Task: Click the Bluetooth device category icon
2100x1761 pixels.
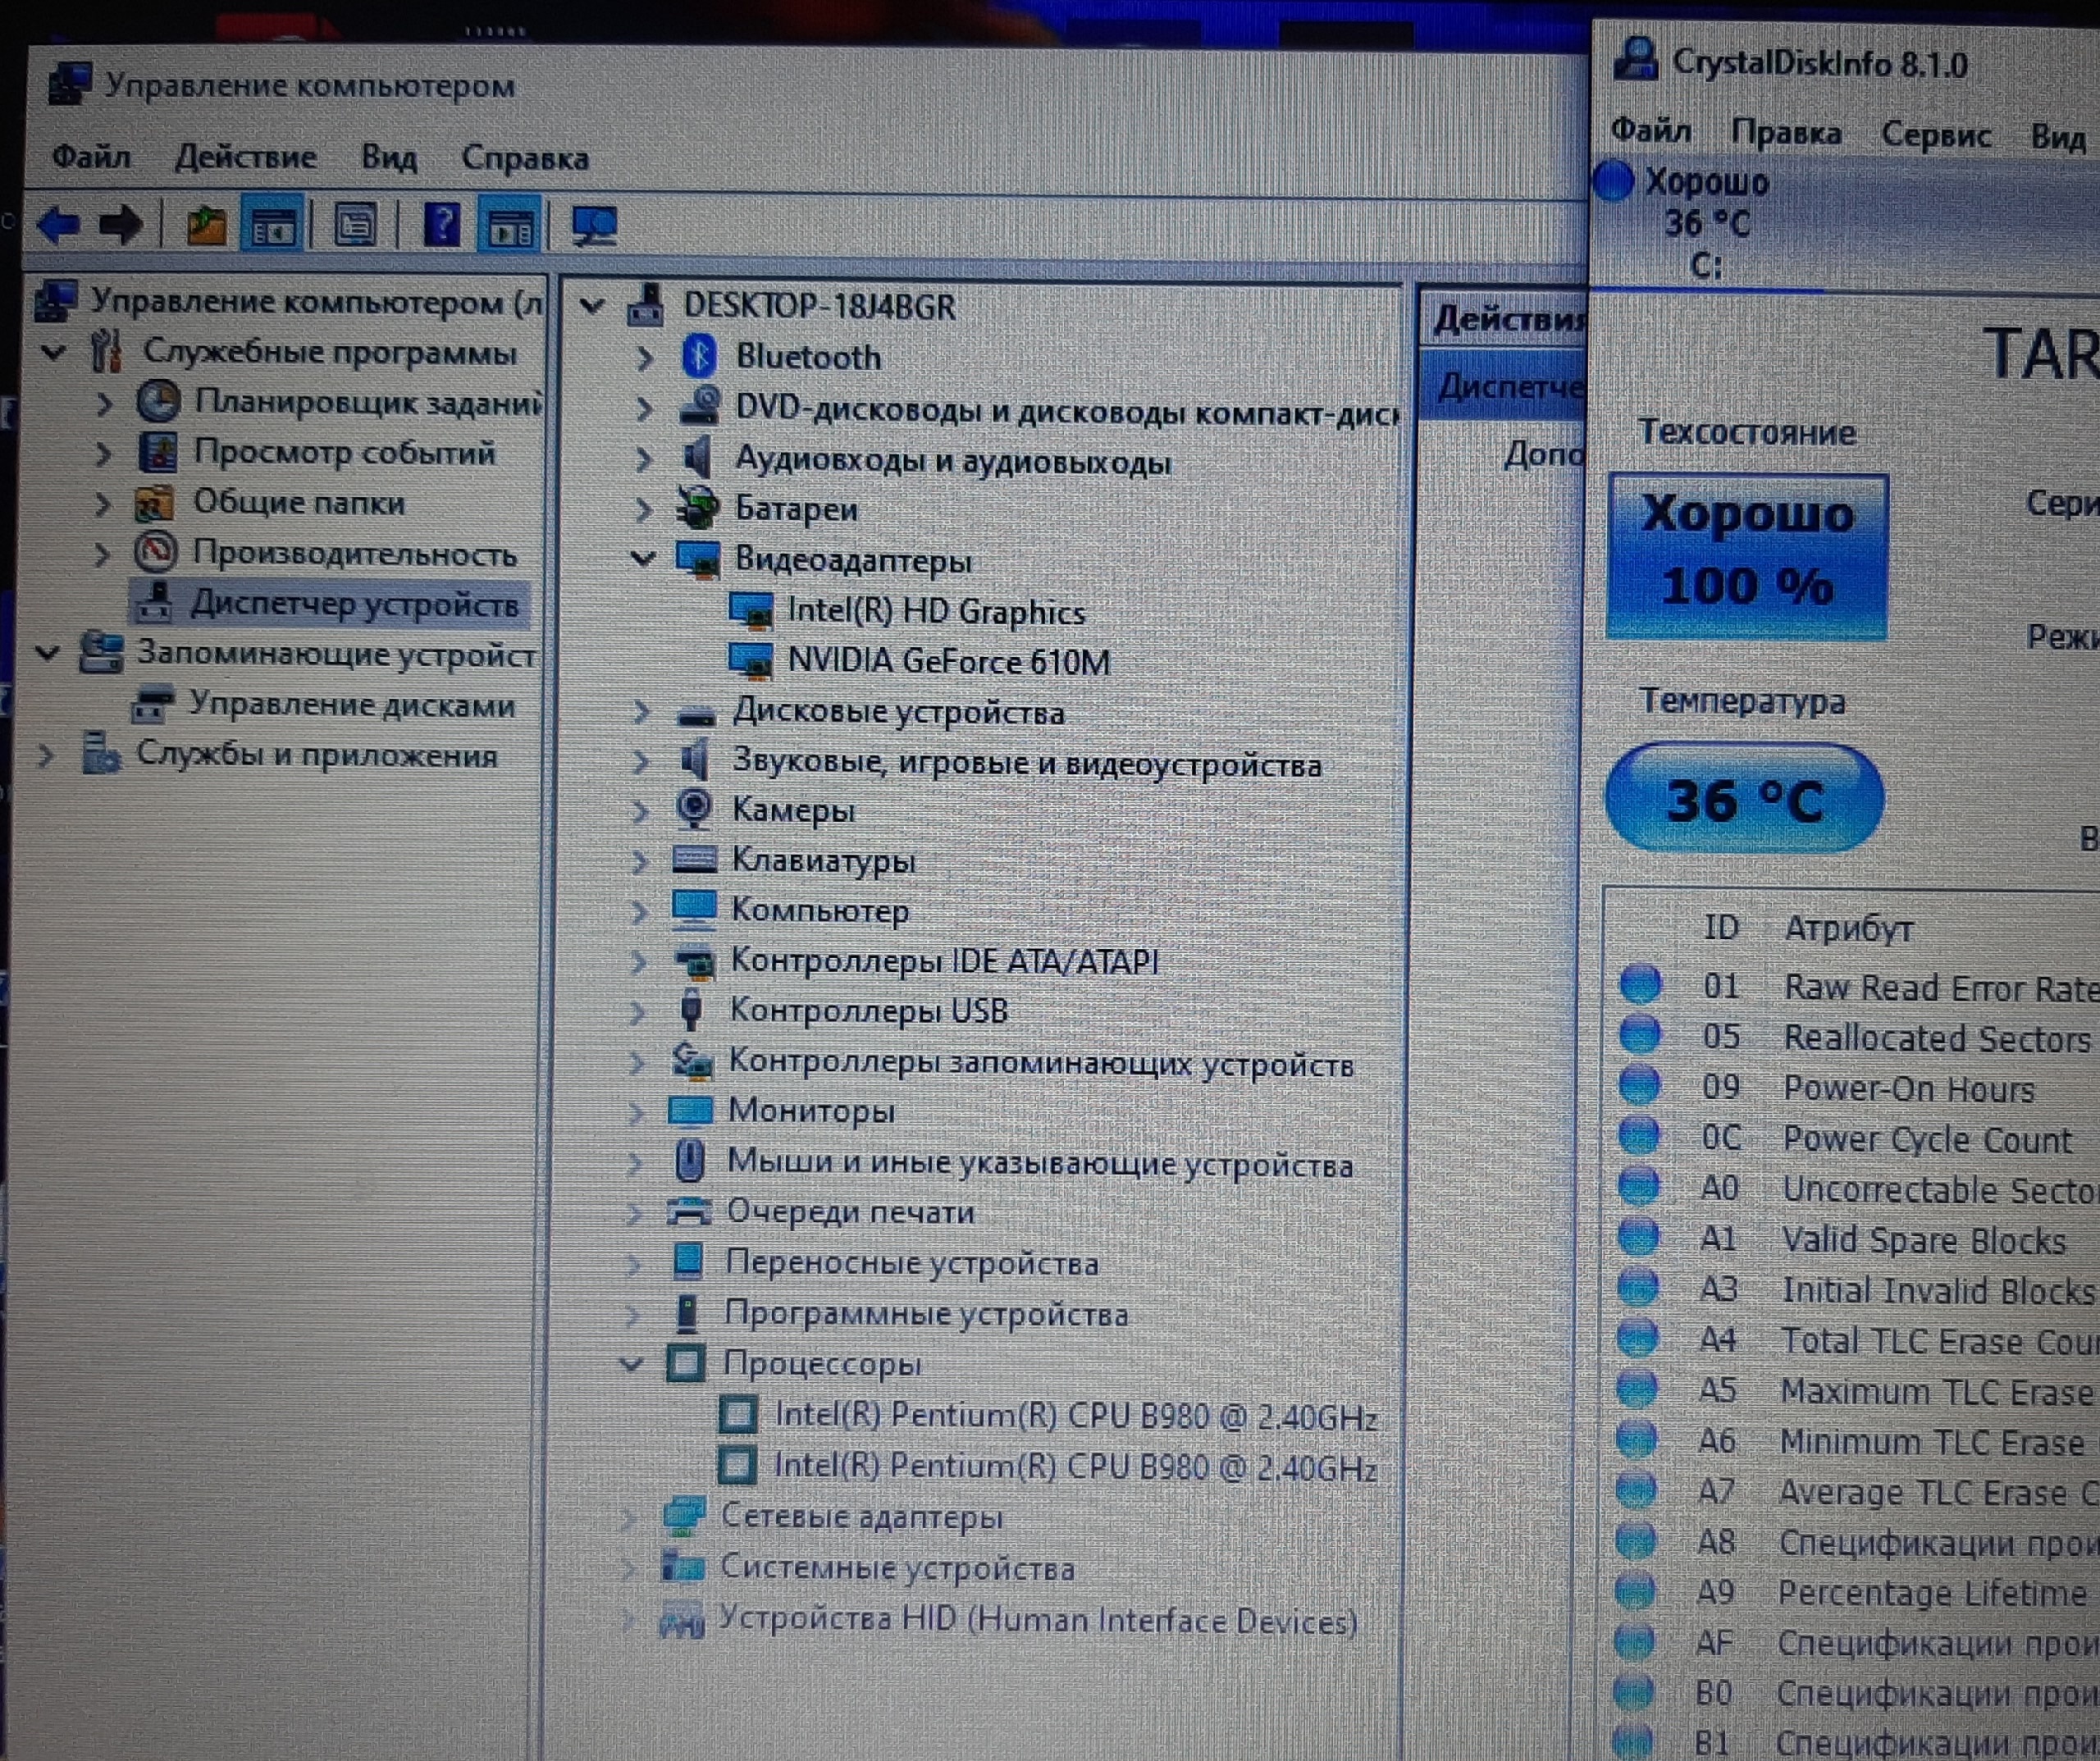Action: point(699,356)
